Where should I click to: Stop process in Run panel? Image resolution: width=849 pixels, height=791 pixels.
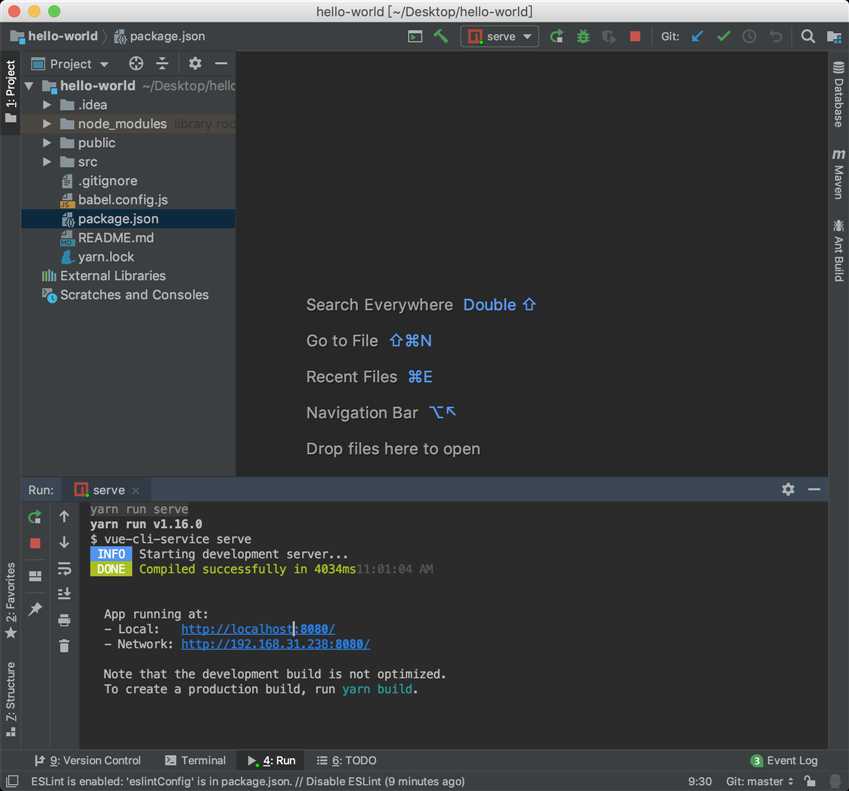[35, 543]
